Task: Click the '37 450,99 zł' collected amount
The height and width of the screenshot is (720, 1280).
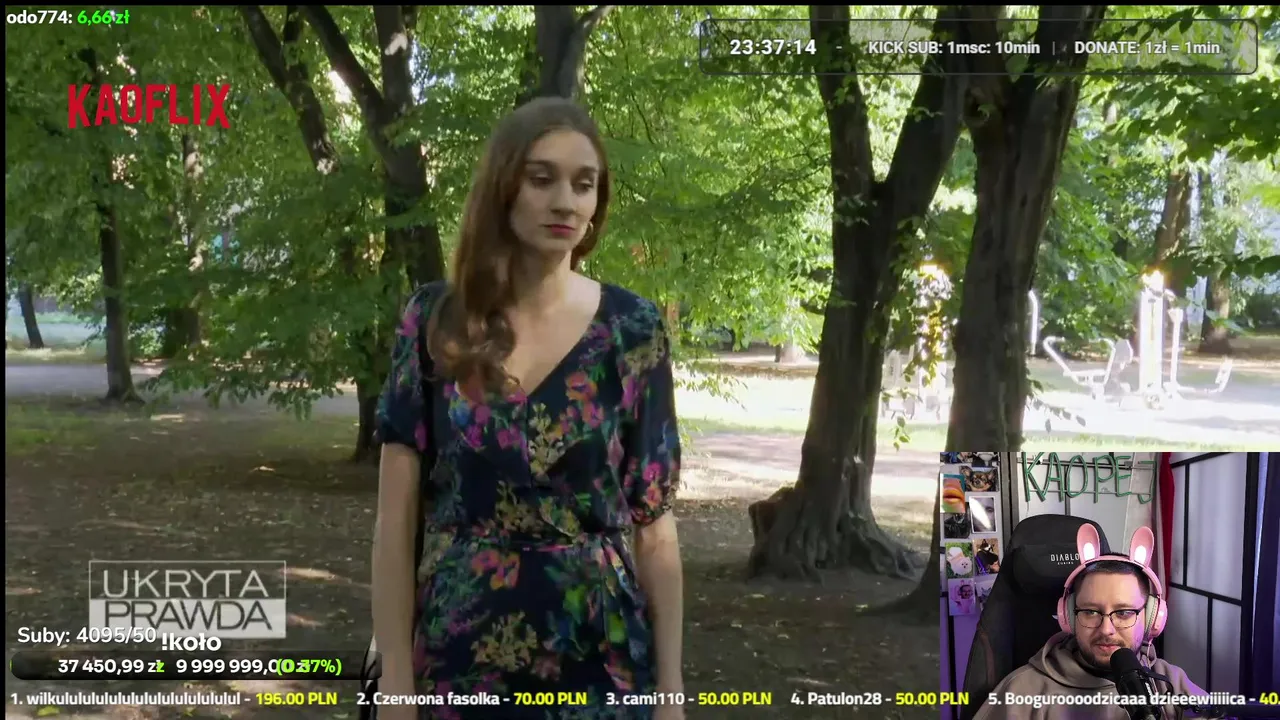Action: click(x=111, y=666)
